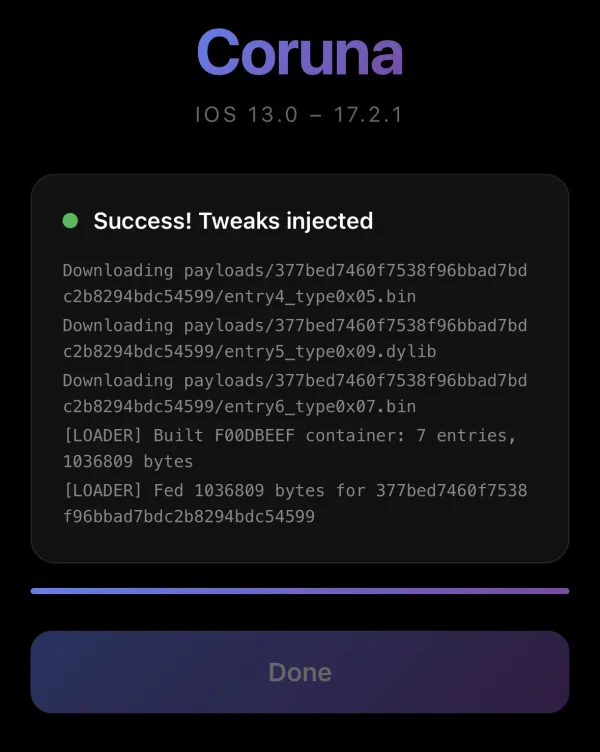Click the blue left end of progress bar

(40, 591)
